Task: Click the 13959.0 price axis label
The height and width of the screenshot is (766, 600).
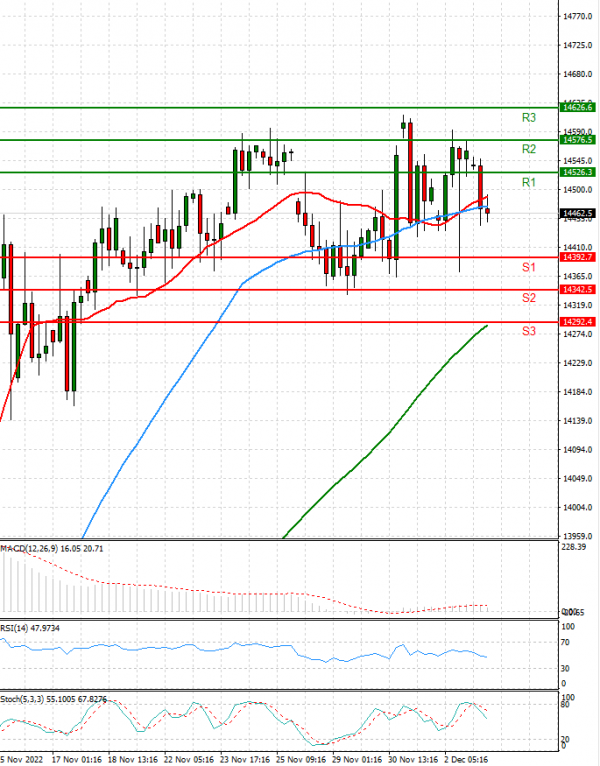Action: coord(578,536)
